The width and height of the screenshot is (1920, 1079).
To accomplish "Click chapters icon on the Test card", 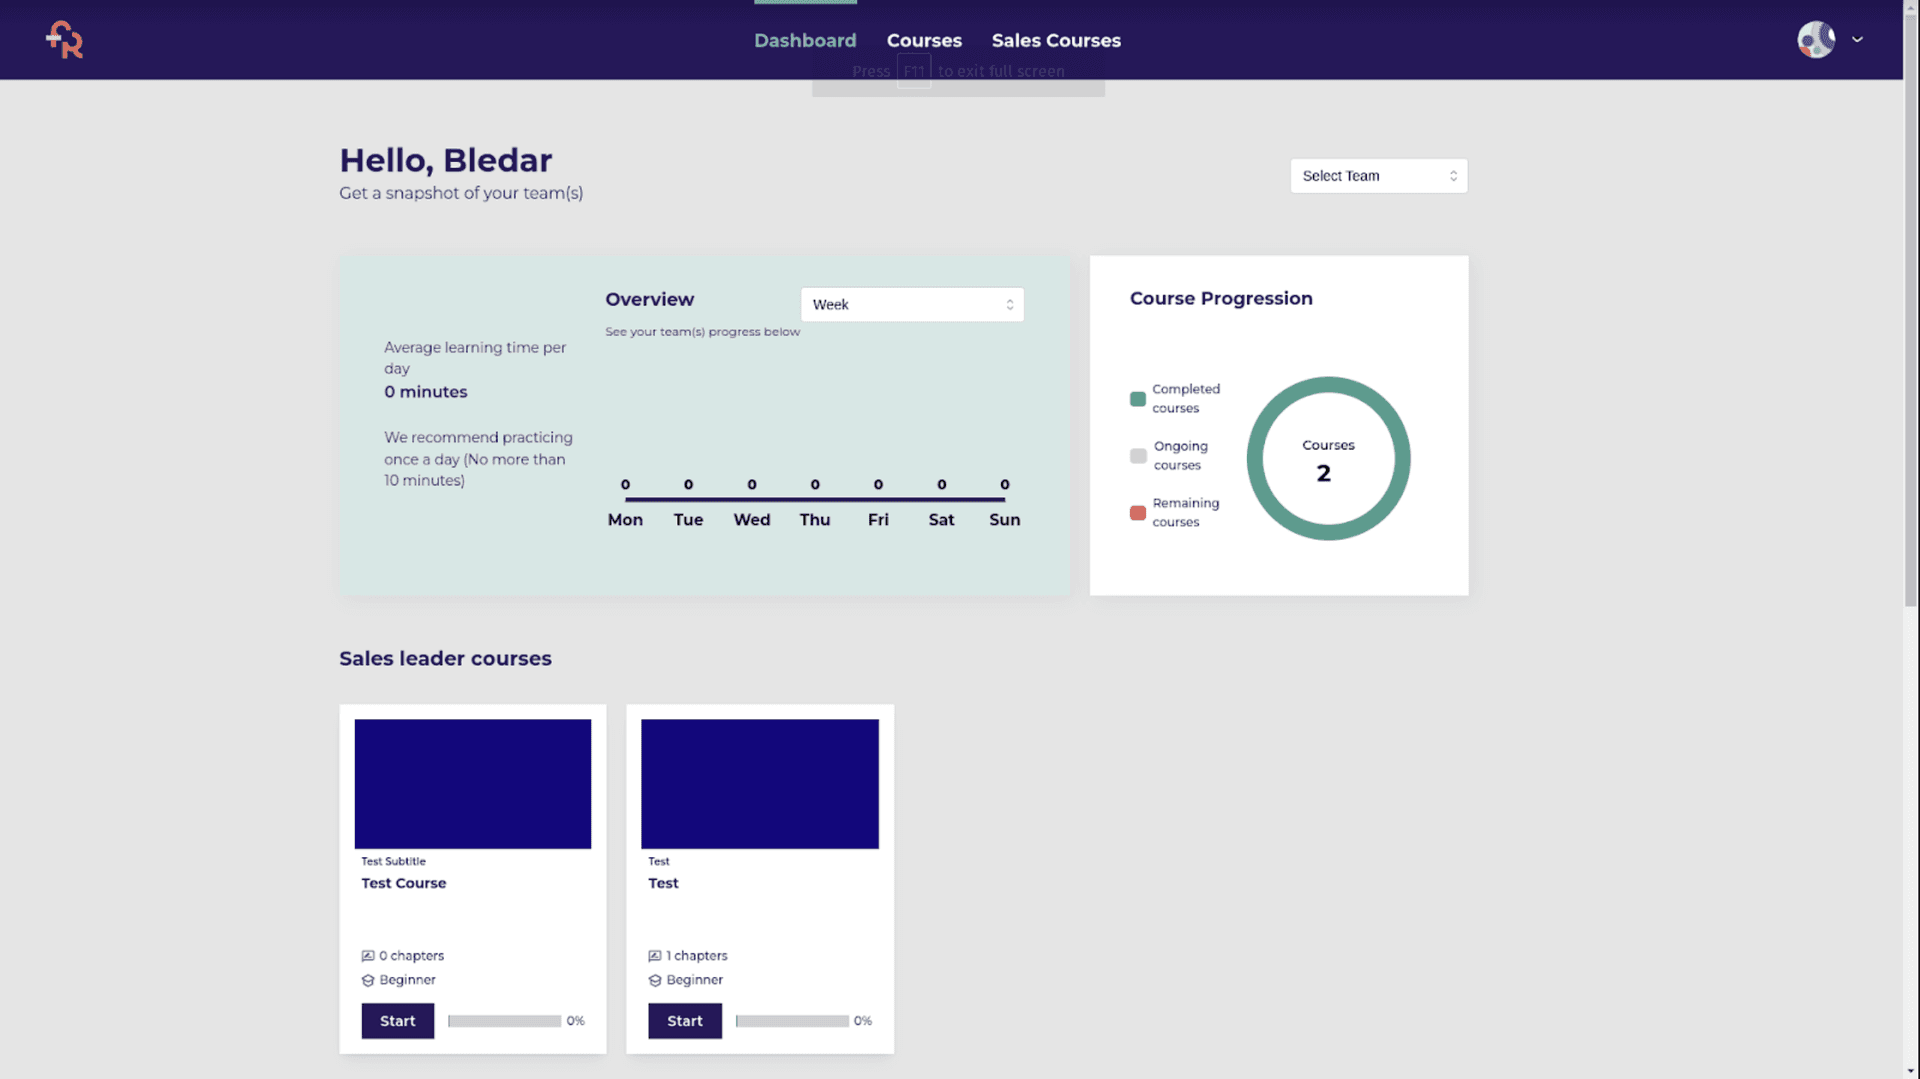I will point(655,956).
